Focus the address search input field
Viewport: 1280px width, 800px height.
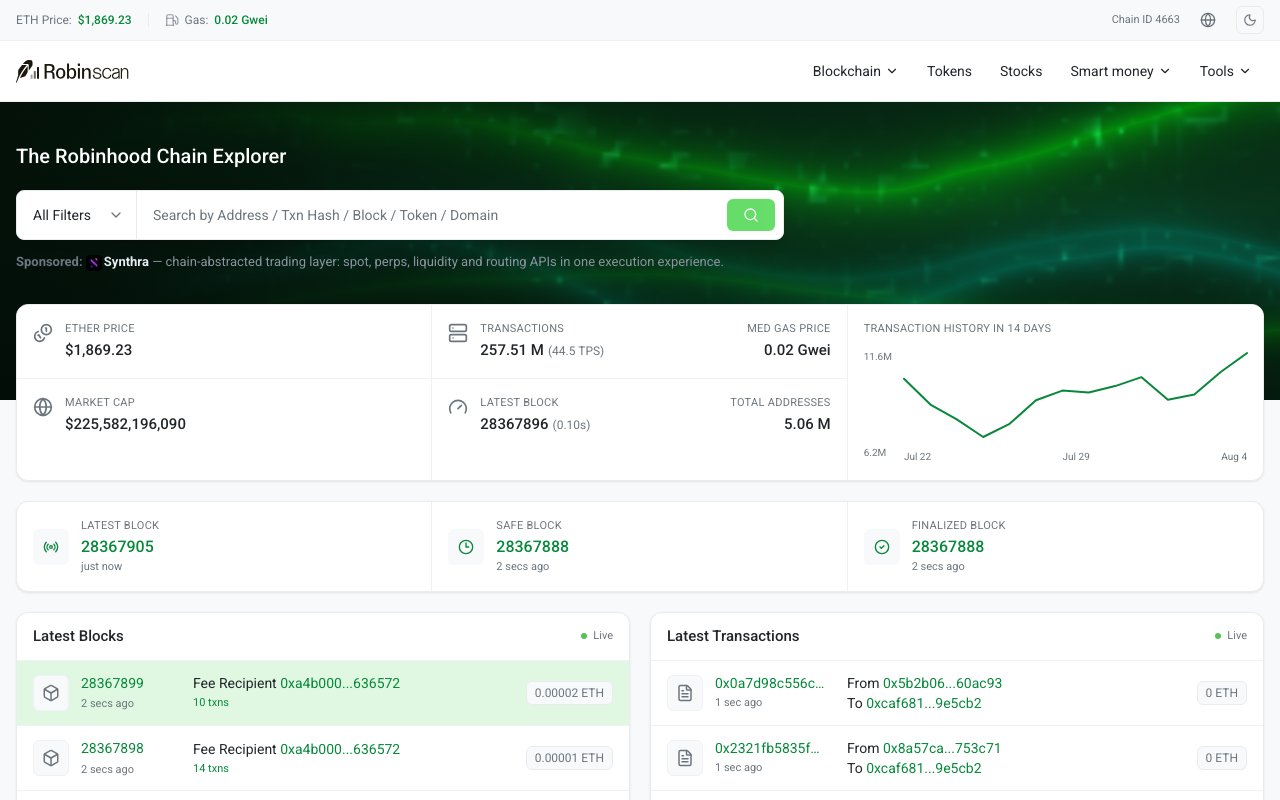pos(432,215)
